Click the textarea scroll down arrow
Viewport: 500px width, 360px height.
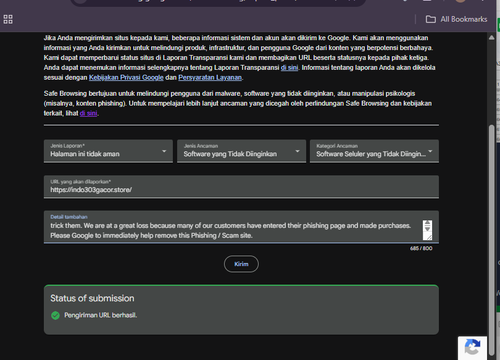pyautogui.click(x=427, y=229)
